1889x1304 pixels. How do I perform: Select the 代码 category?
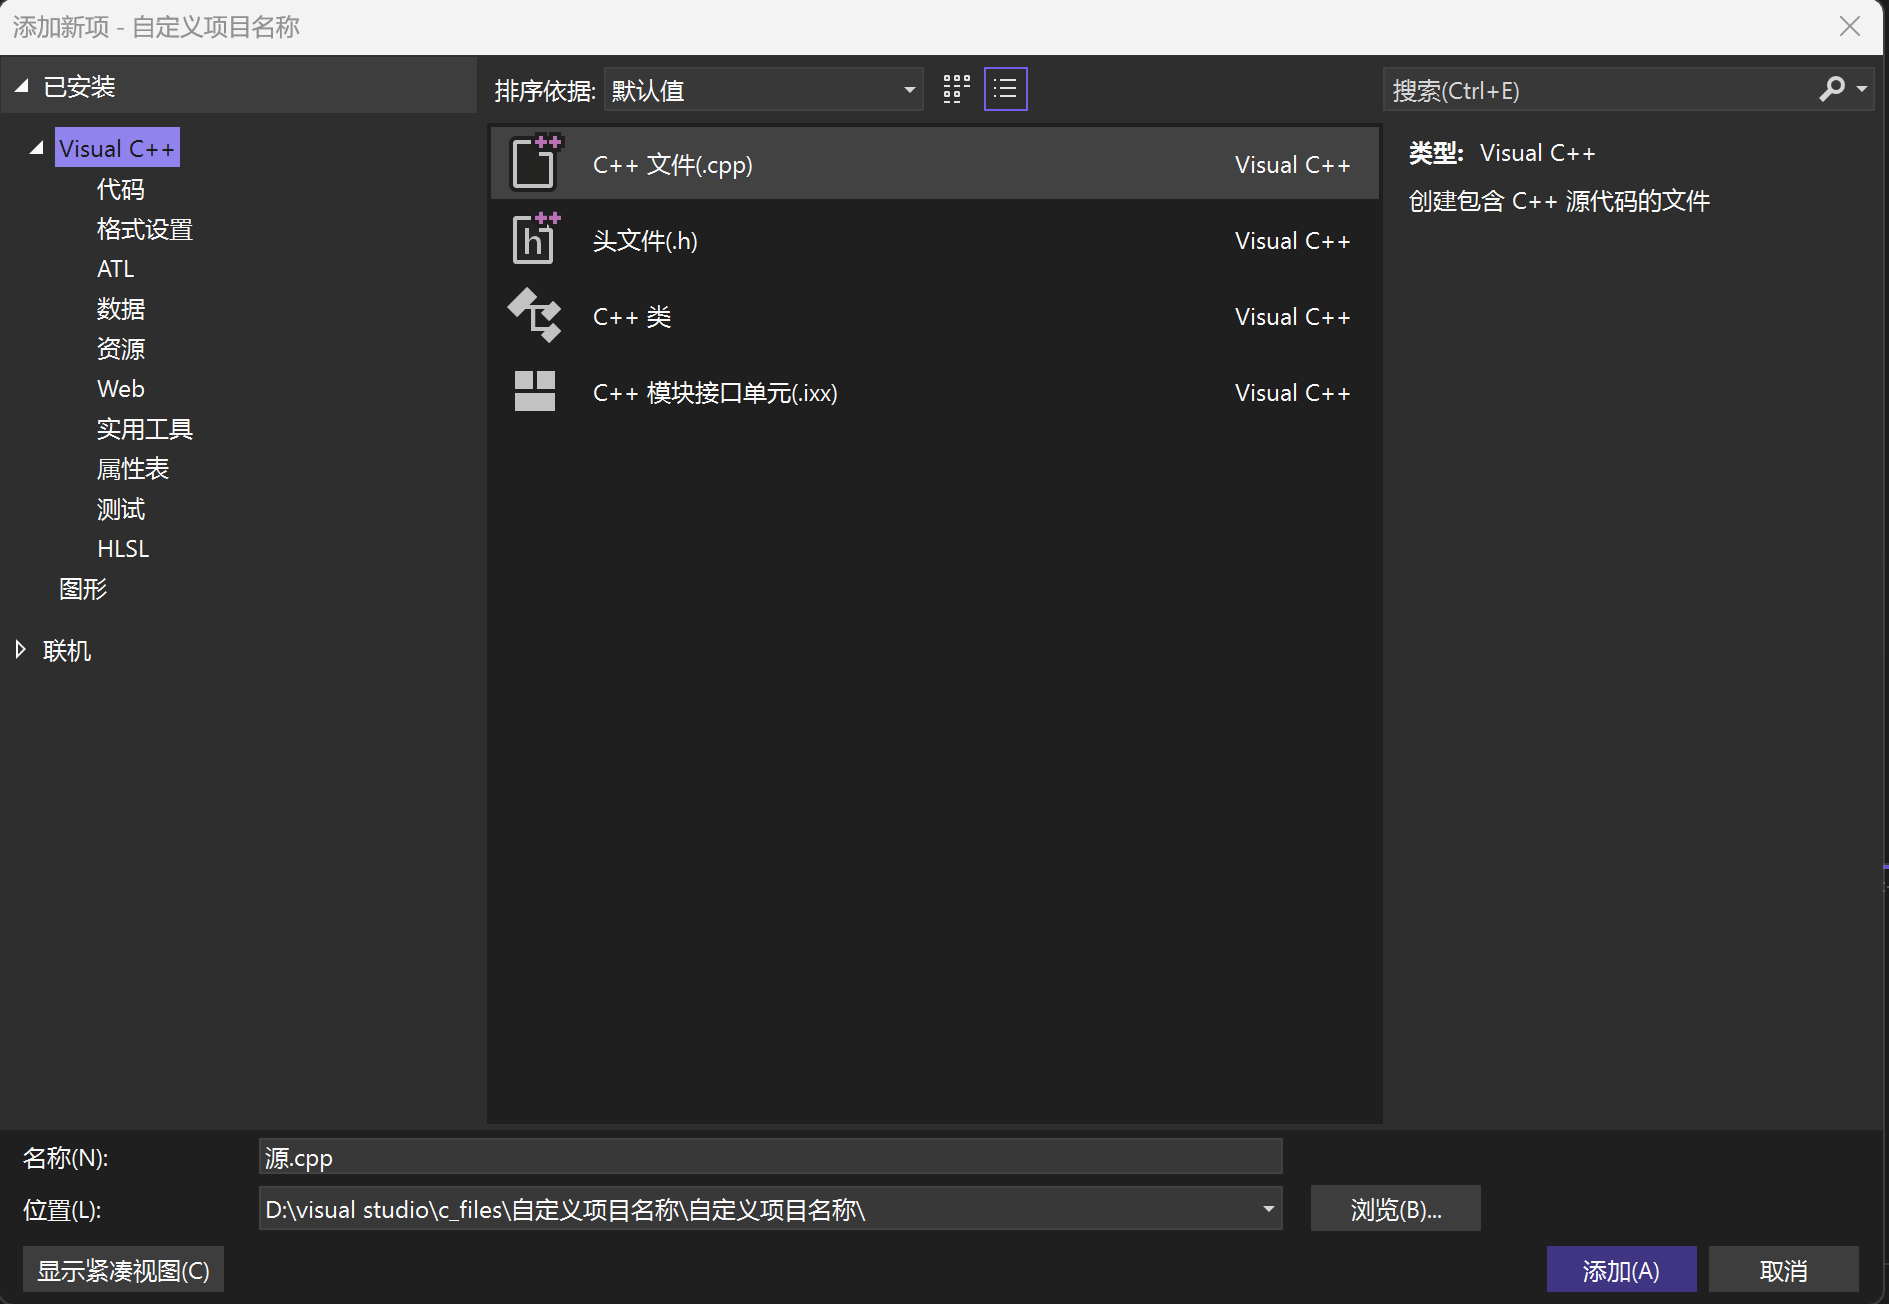(121, 189)
